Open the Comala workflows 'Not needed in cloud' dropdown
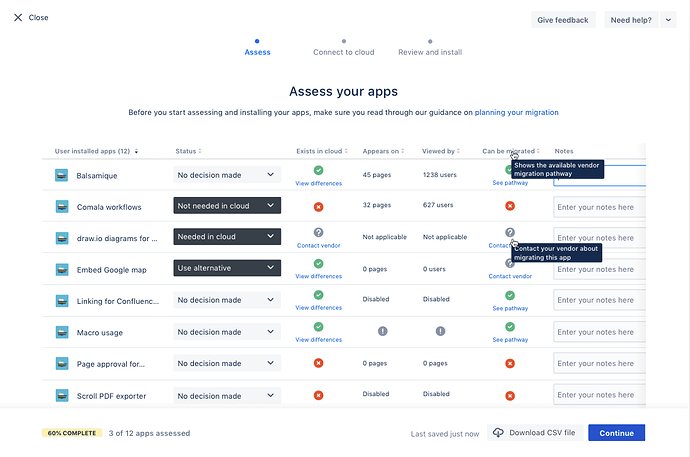690x457 pixels. (227, 205)
